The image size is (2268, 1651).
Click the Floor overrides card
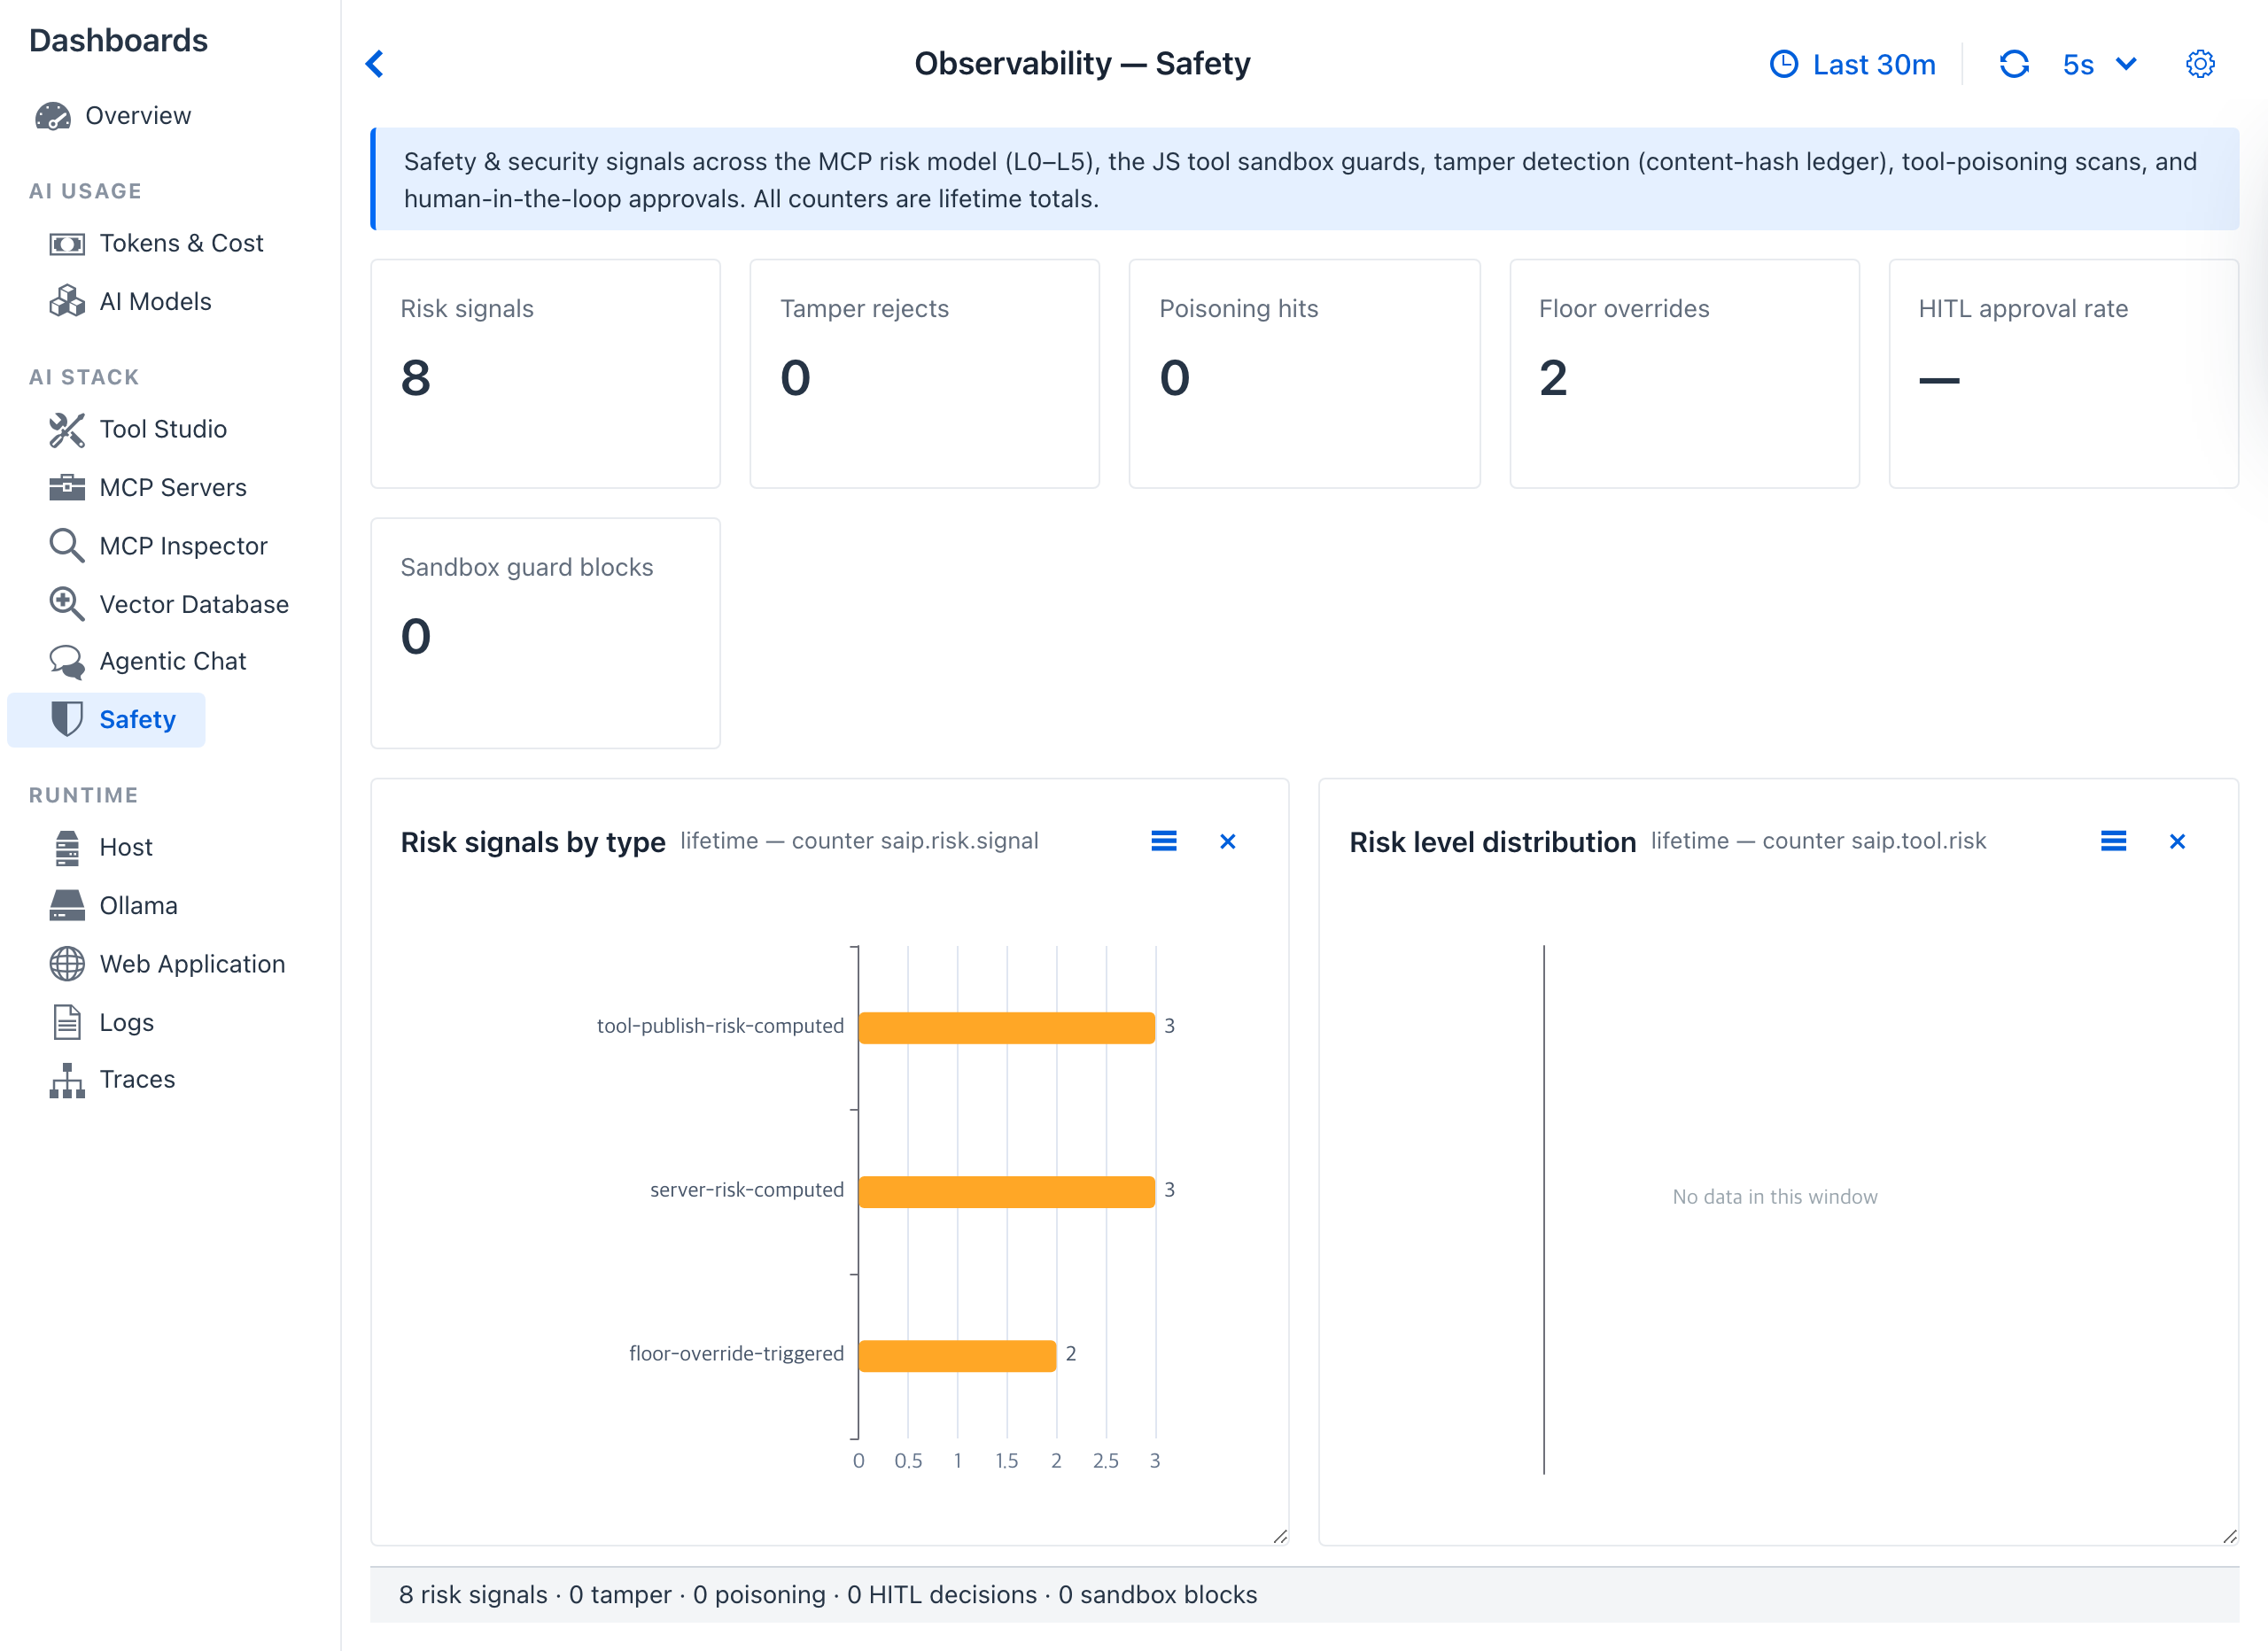coord(1684,373)
